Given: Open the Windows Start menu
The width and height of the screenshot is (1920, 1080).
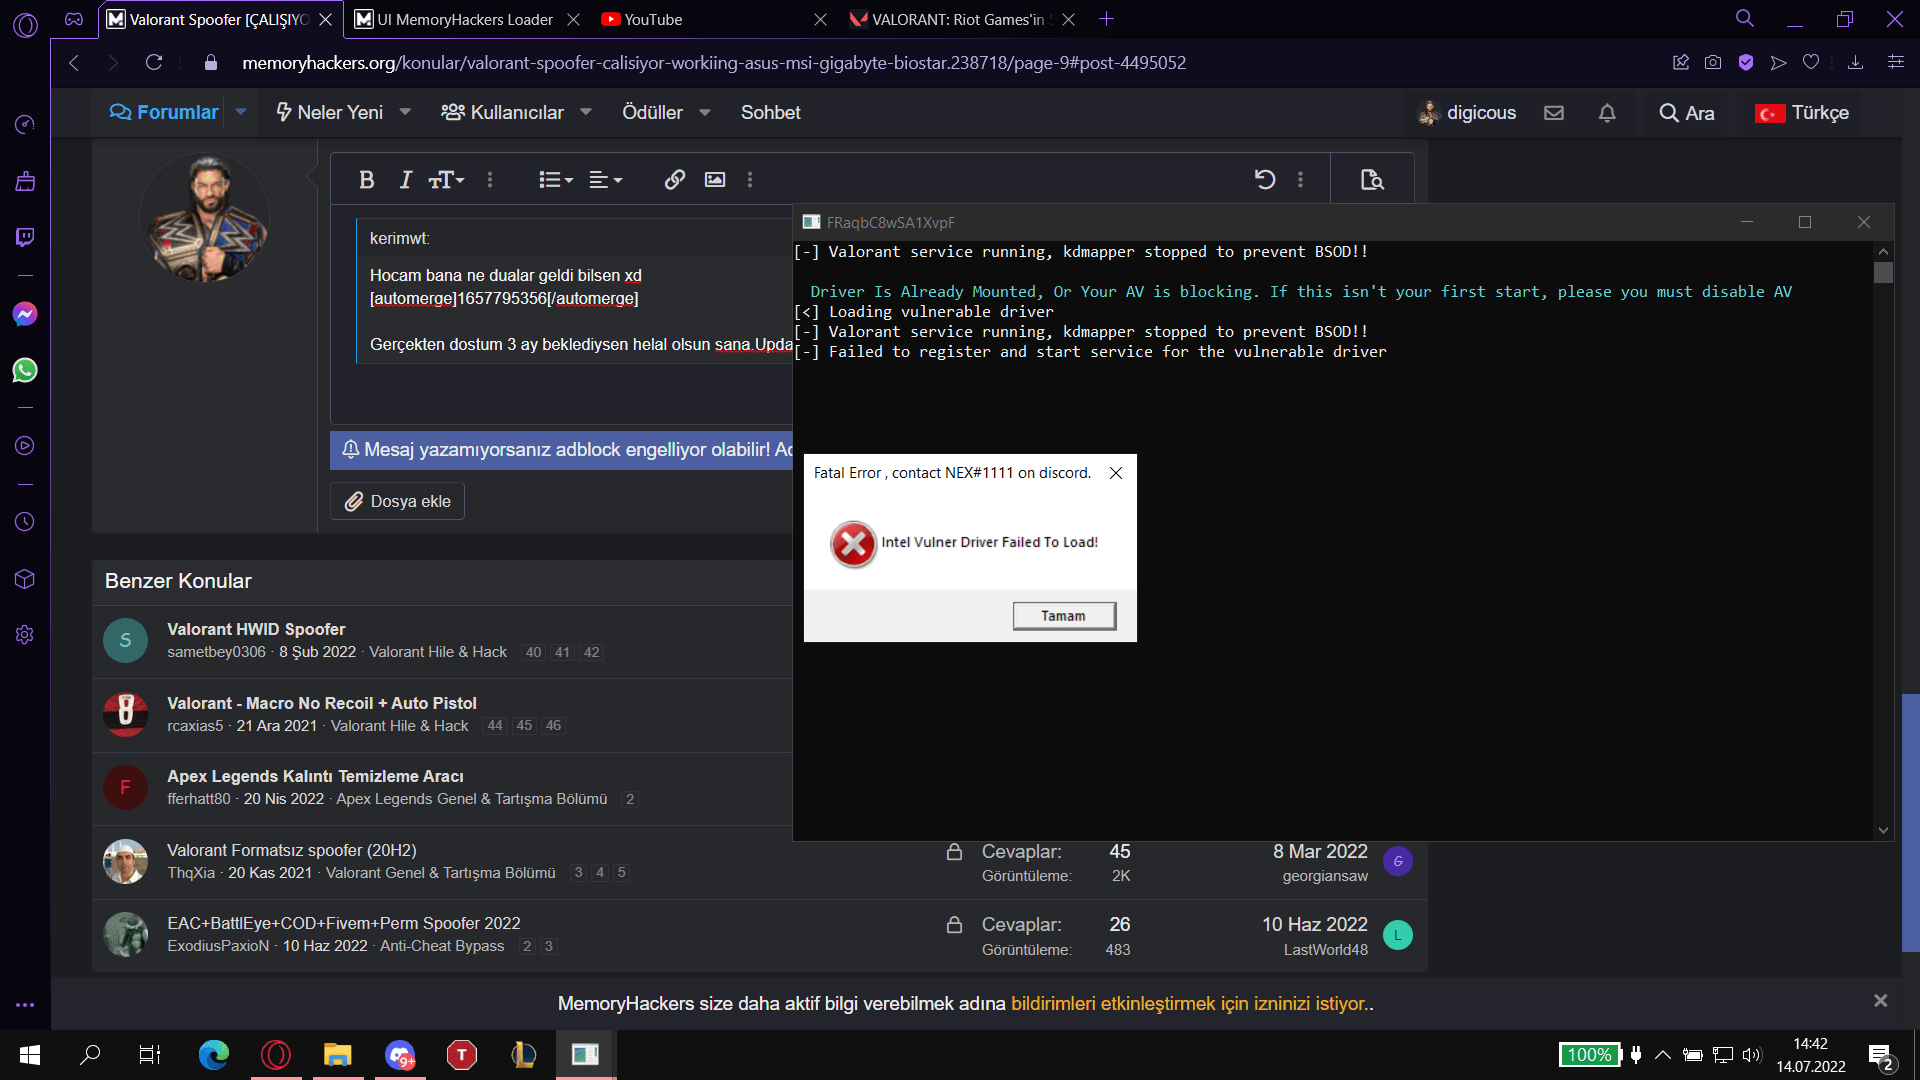Looking at the screenshot, I should 30,1054.
